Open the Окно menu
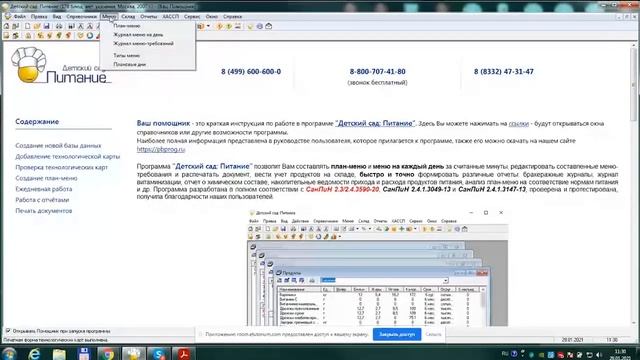The width and height of the screenshot is (640, 360). click(x=211, y=17)
